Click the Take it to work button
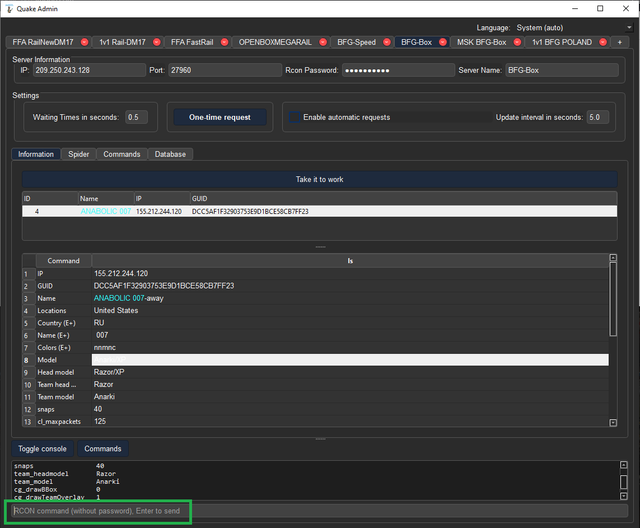The width and height of the screenshot is (640, 528). click(320, 179)
